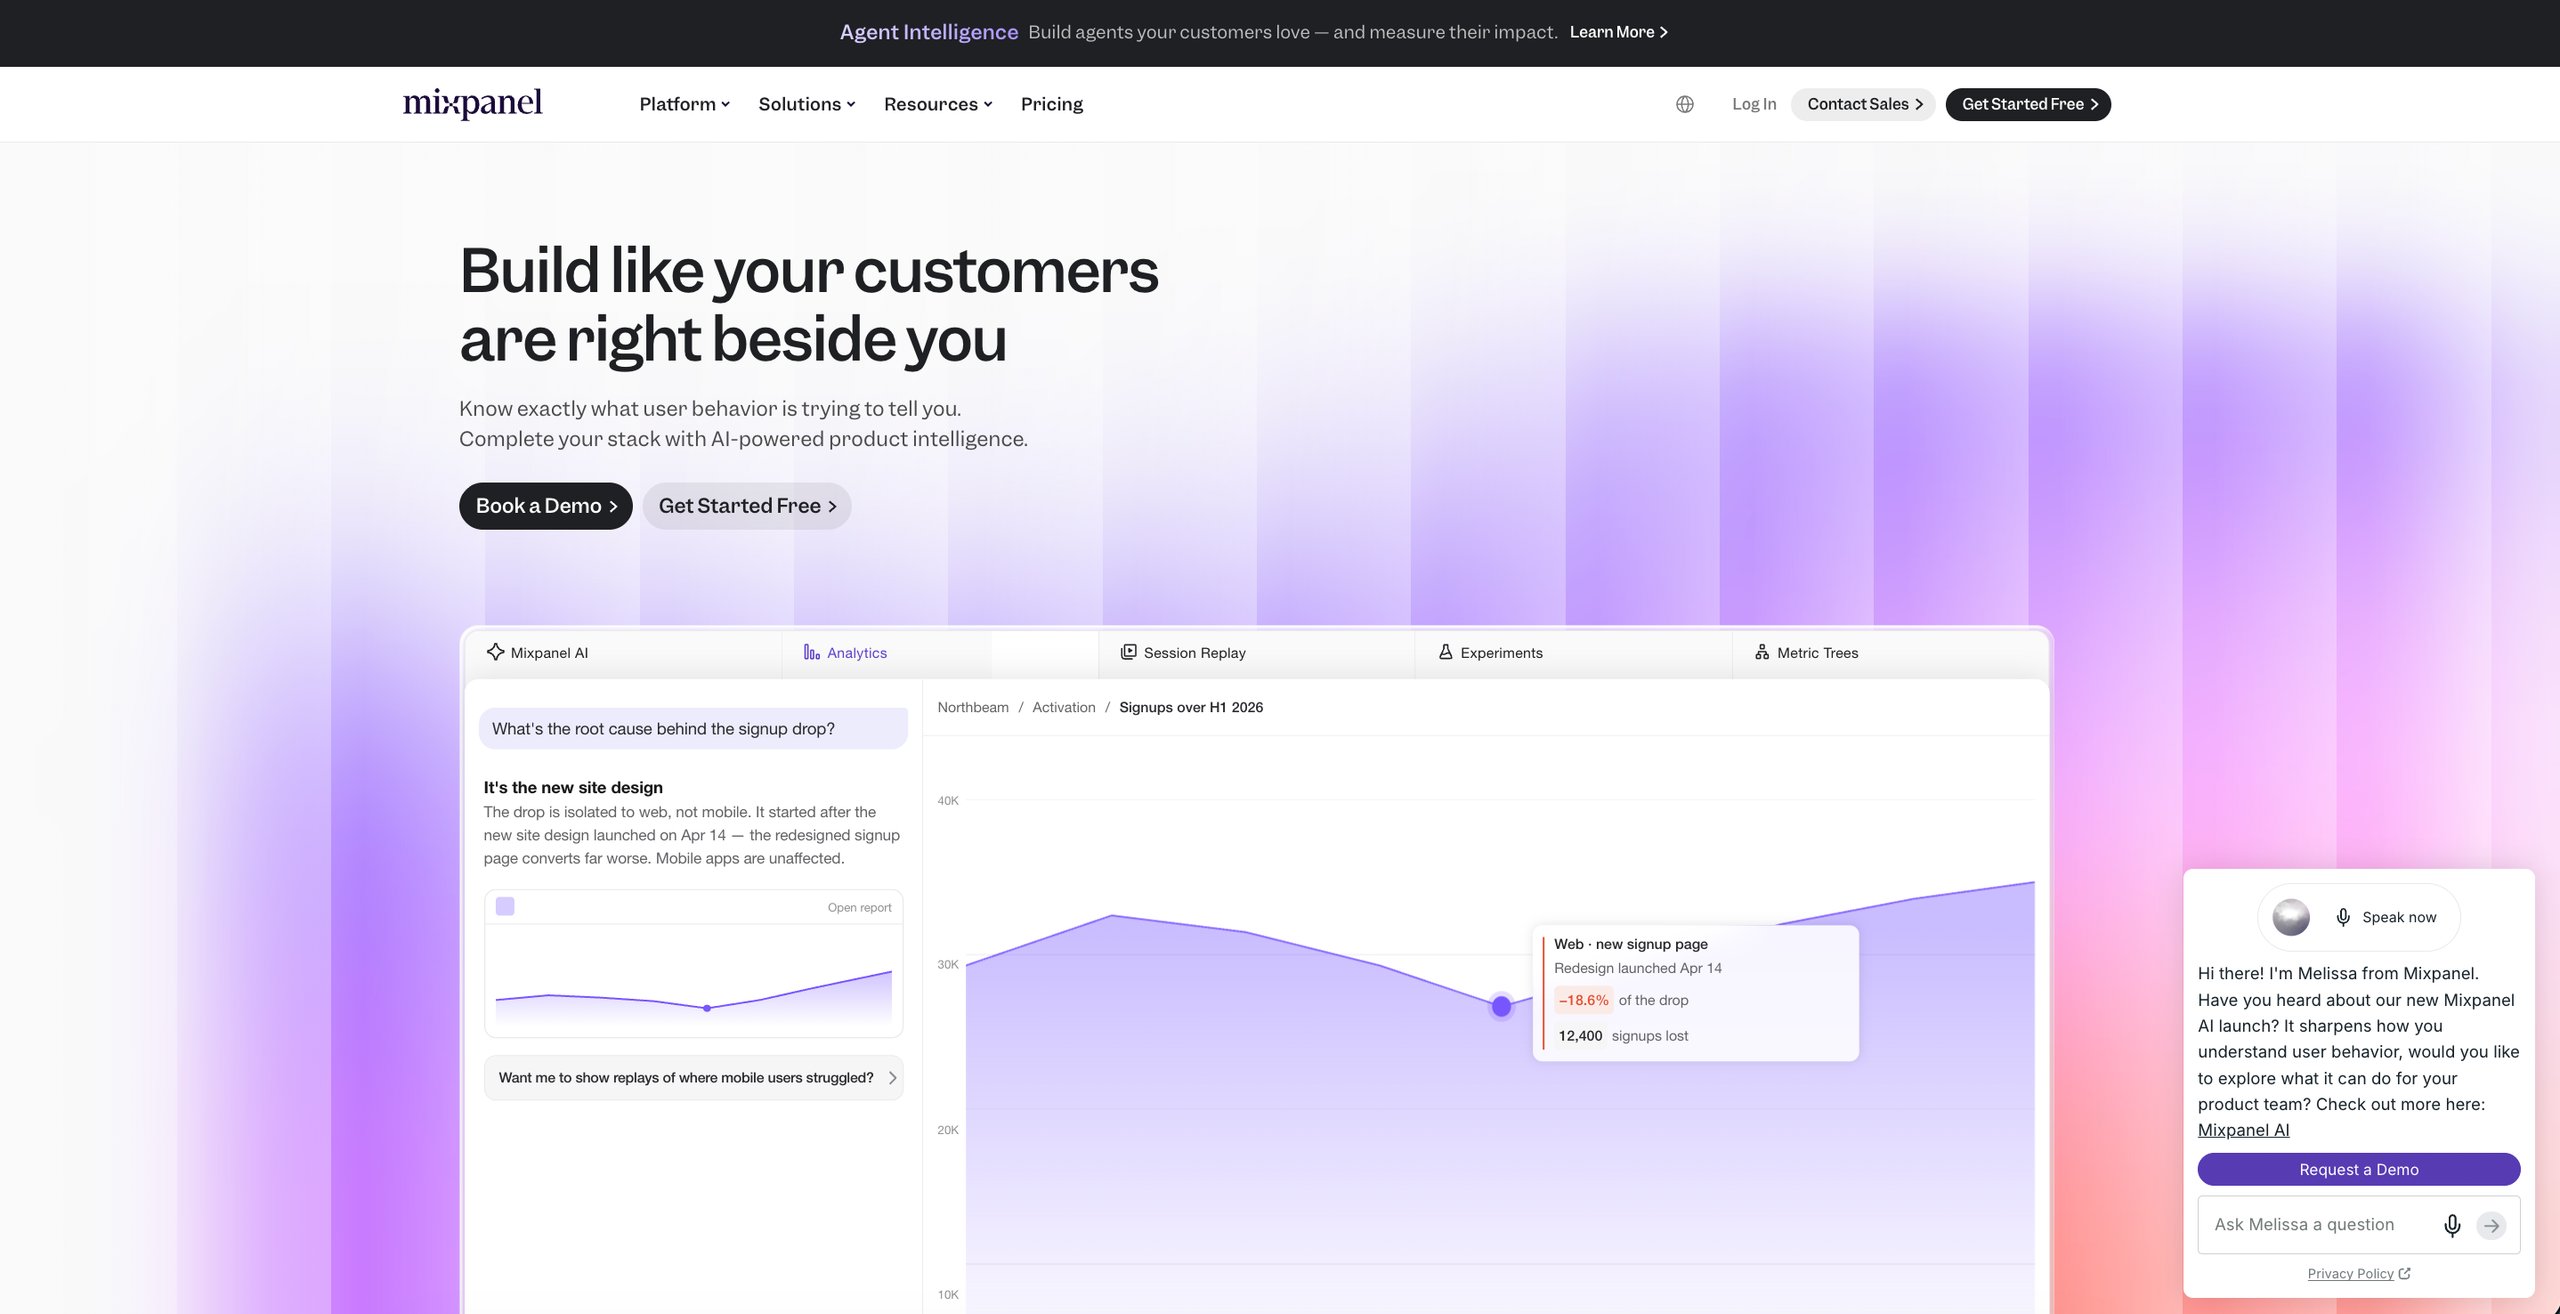
Task: Click the Contact Sales button
Action: coord(1864,104)
